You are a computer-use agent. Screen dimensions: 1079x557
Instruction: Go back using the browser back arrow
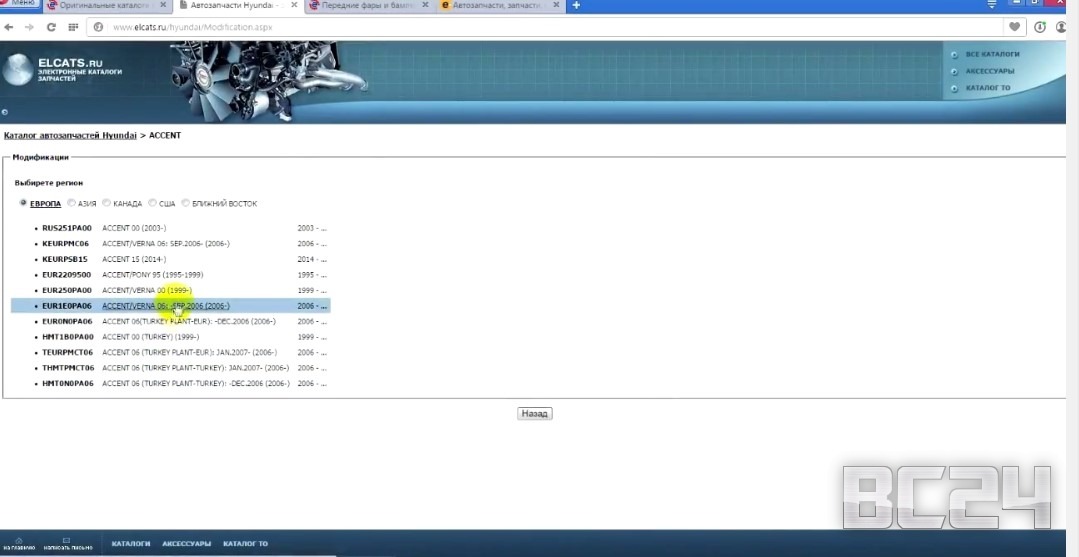tap(9, 27)
